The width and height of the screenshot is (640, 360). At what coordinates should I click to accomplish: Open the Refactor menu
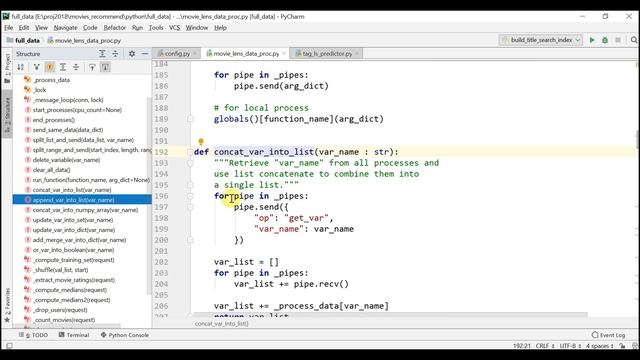click(115, 28)
